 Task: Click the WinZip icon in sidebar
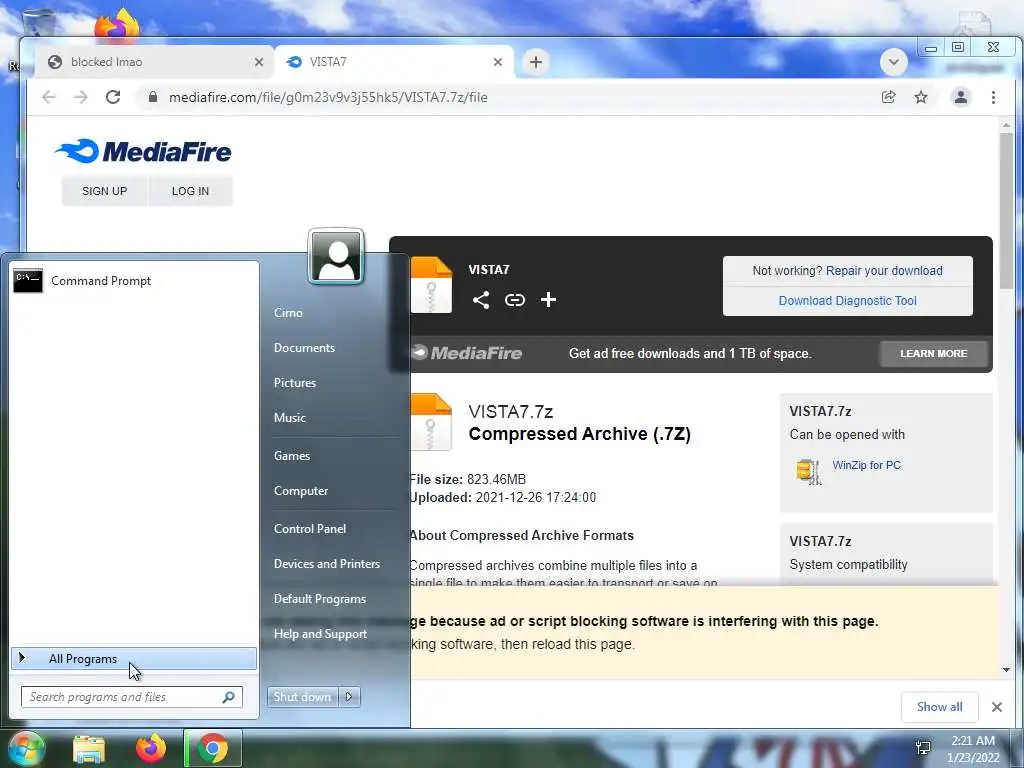808,471
